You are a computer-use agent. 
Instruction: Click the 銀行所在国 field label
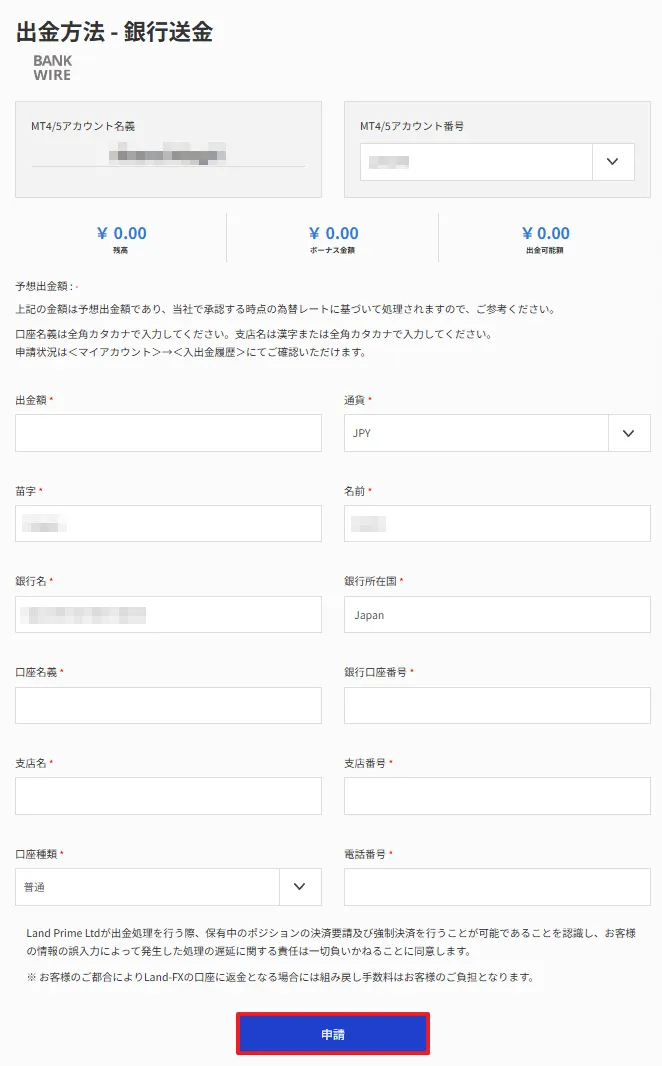point(370,581)
